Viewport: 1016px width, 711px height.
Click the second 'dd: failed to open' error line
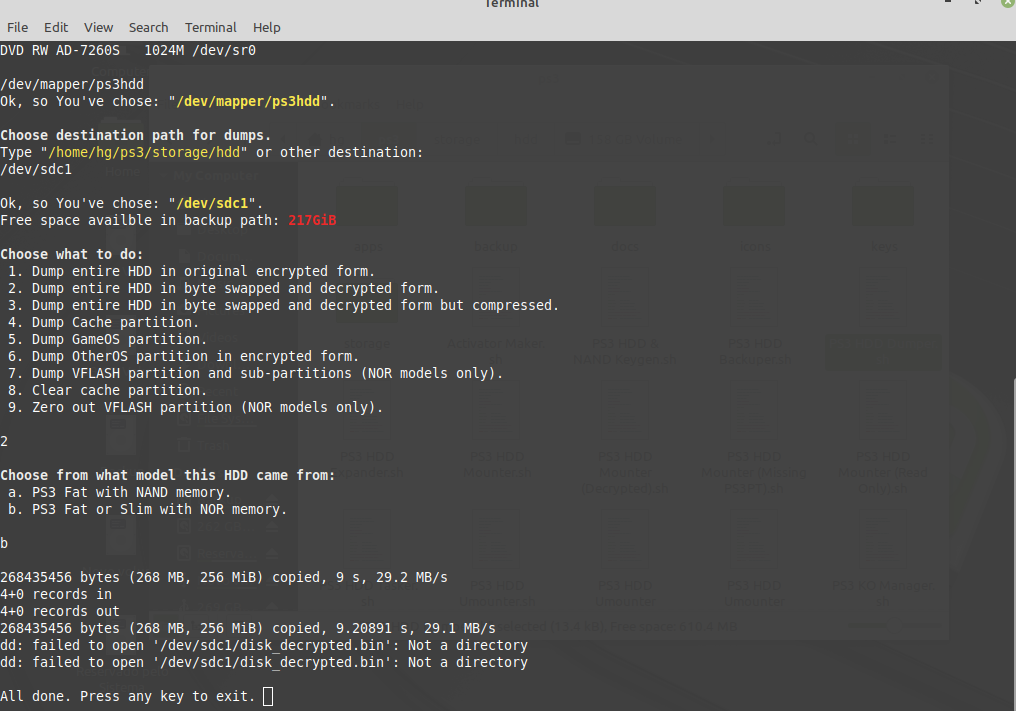coord(264,662)
